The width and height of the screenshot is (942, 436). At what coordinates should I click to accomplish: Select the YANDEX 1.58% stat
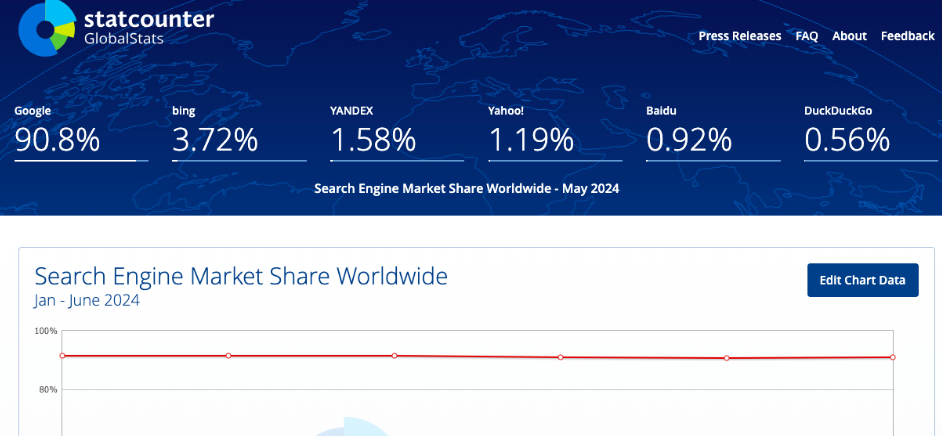tap(373, 140)
